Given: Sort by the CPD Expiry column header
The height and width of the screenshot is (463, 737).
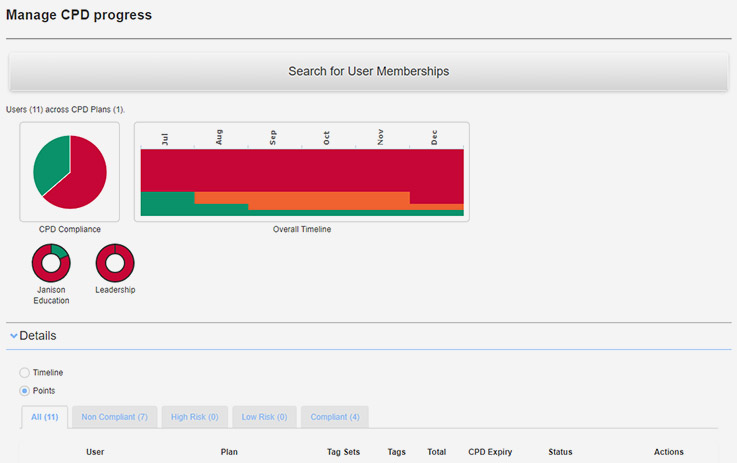Looking at the screenshot, I should [x=490, y=452].
